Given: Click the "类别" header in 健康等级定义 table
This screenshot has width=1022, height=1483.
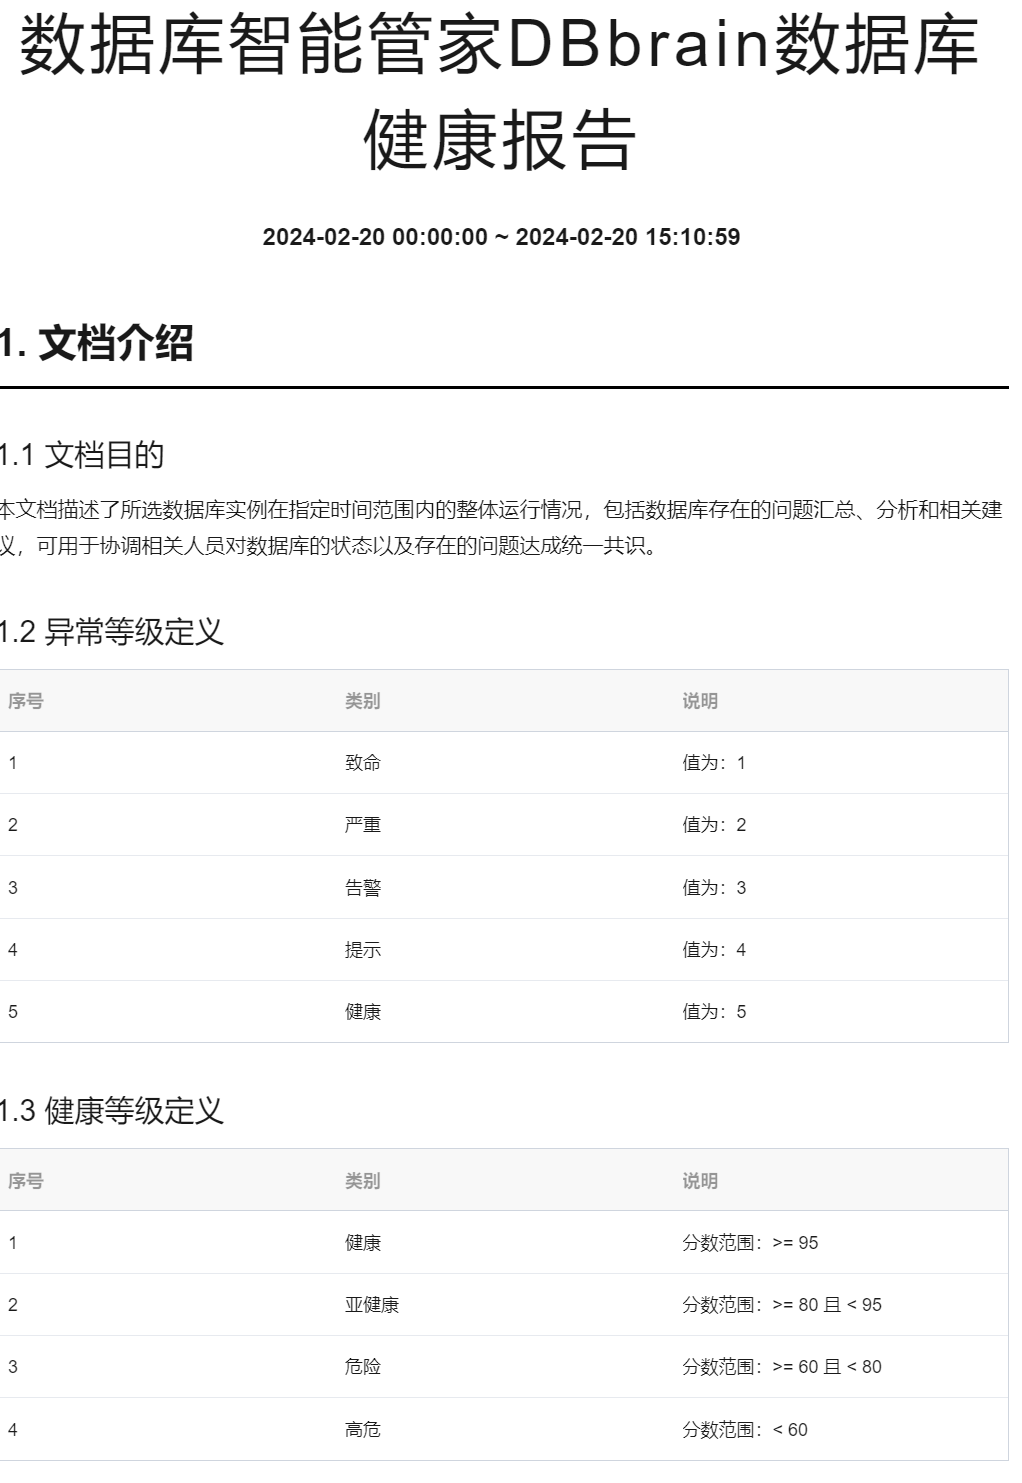Looking at the screenshot, I should [363, 1181].
